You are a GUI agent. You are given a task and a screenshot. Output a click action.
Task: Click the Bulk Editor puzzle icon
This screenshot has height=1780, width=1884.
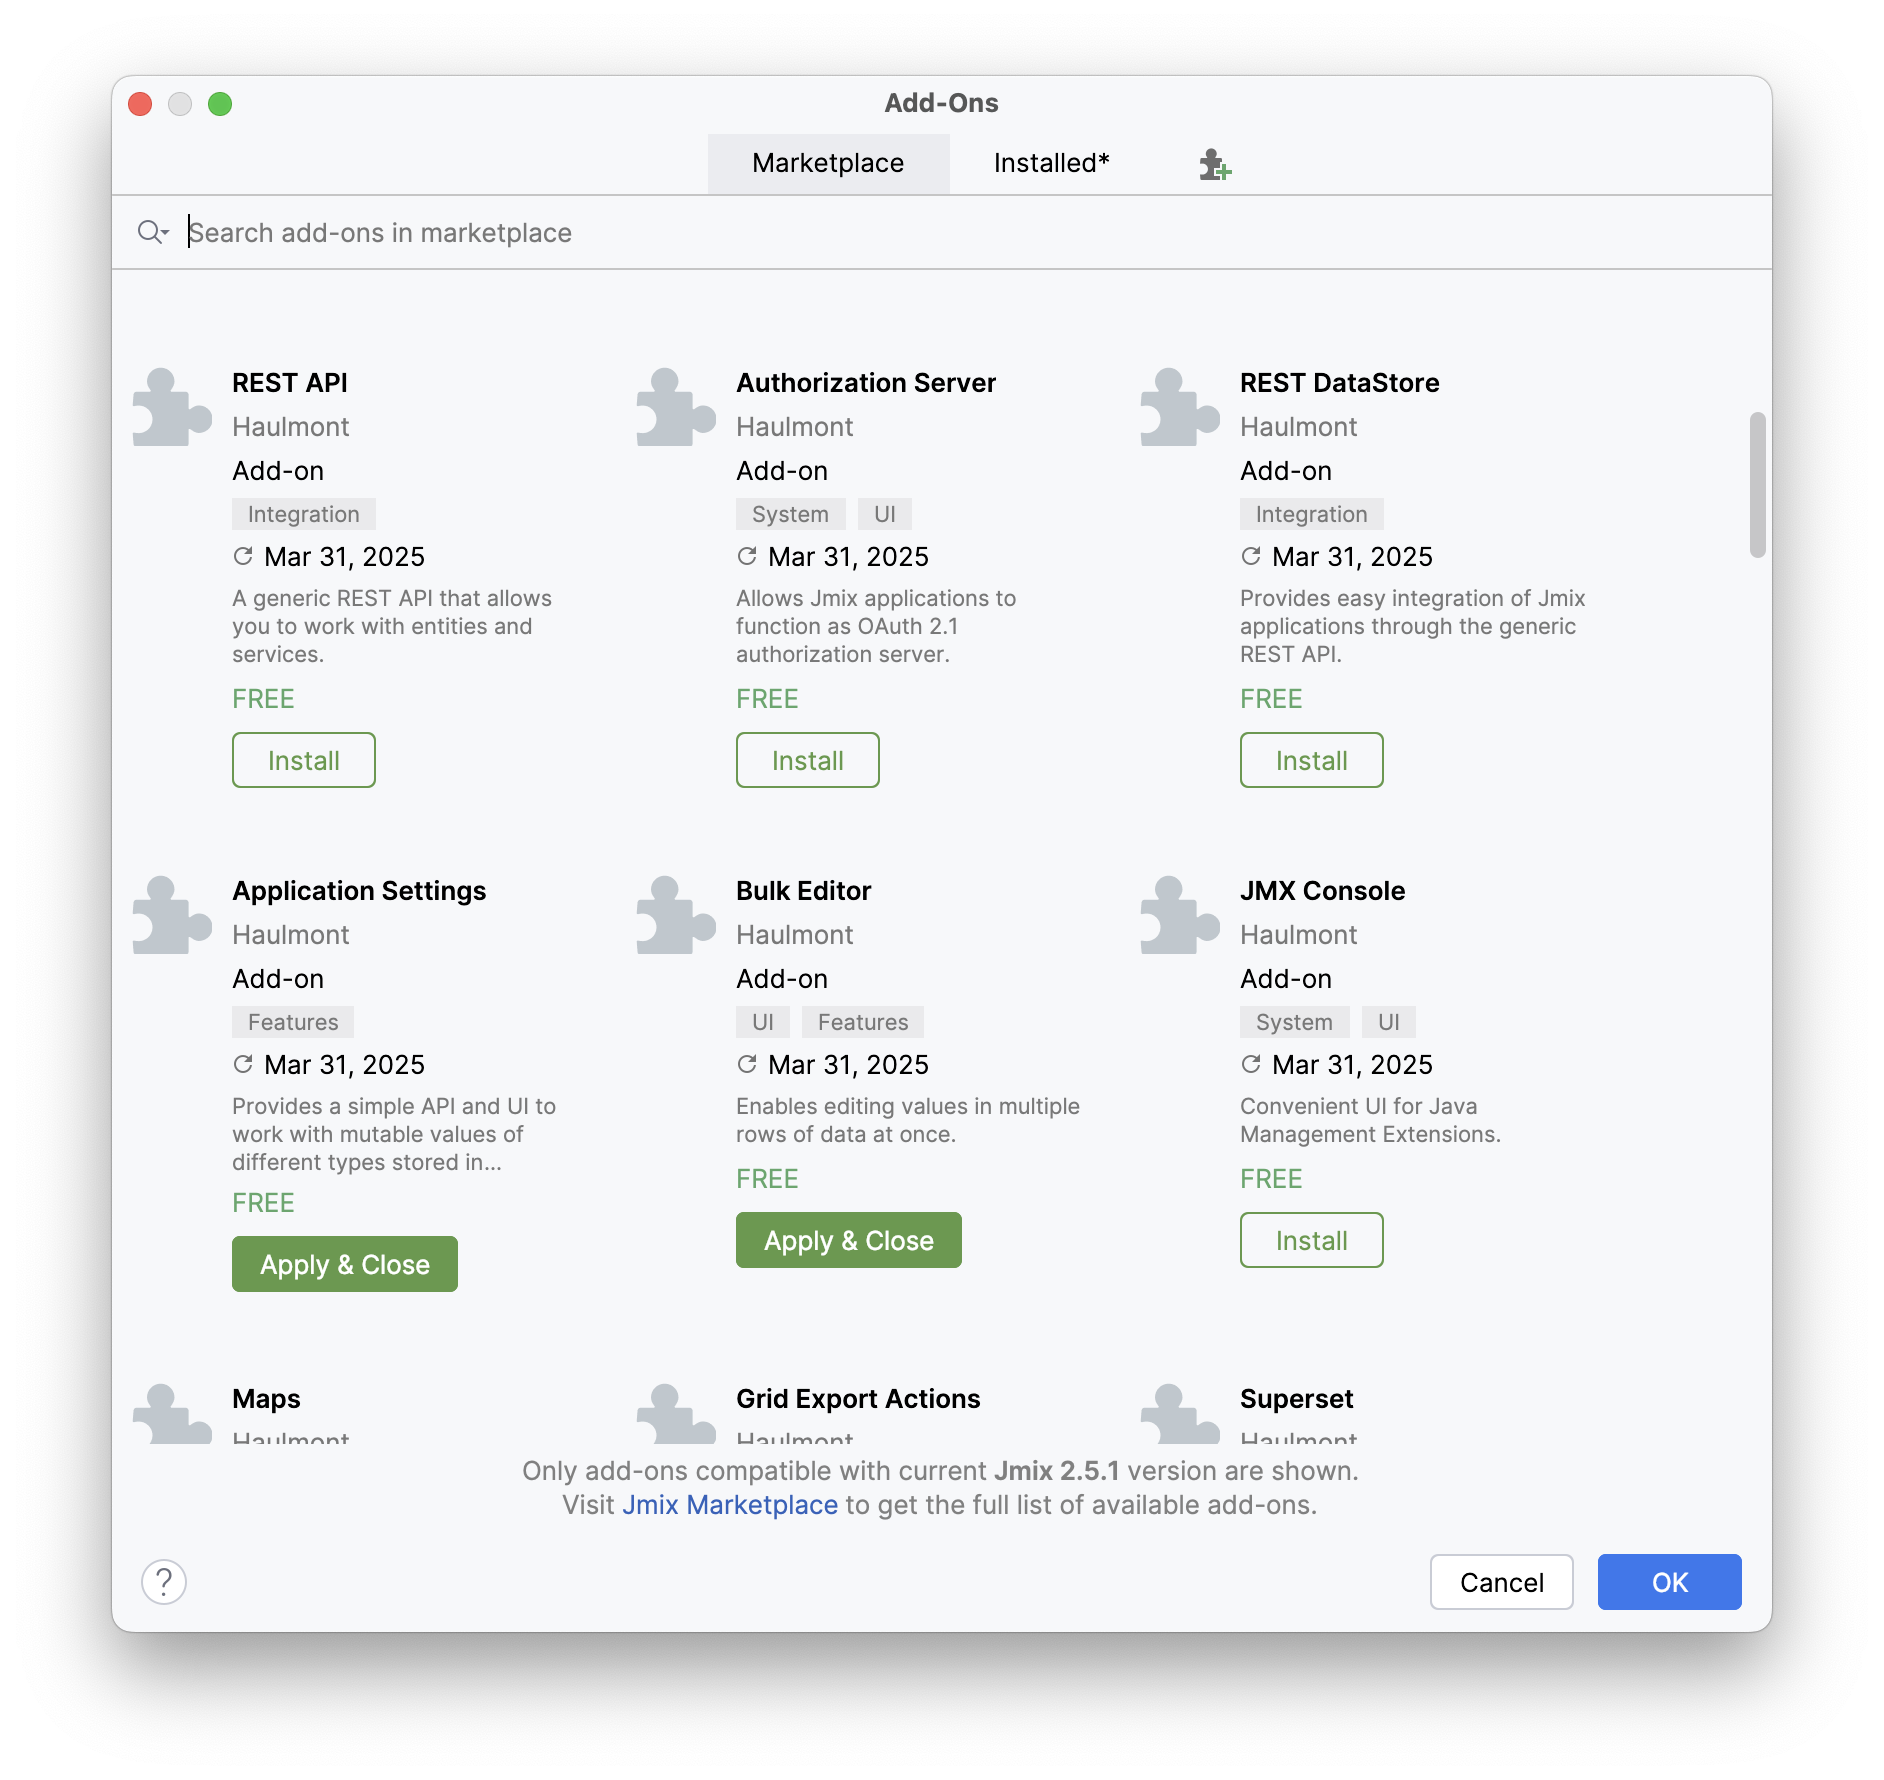tap(676, 916)
